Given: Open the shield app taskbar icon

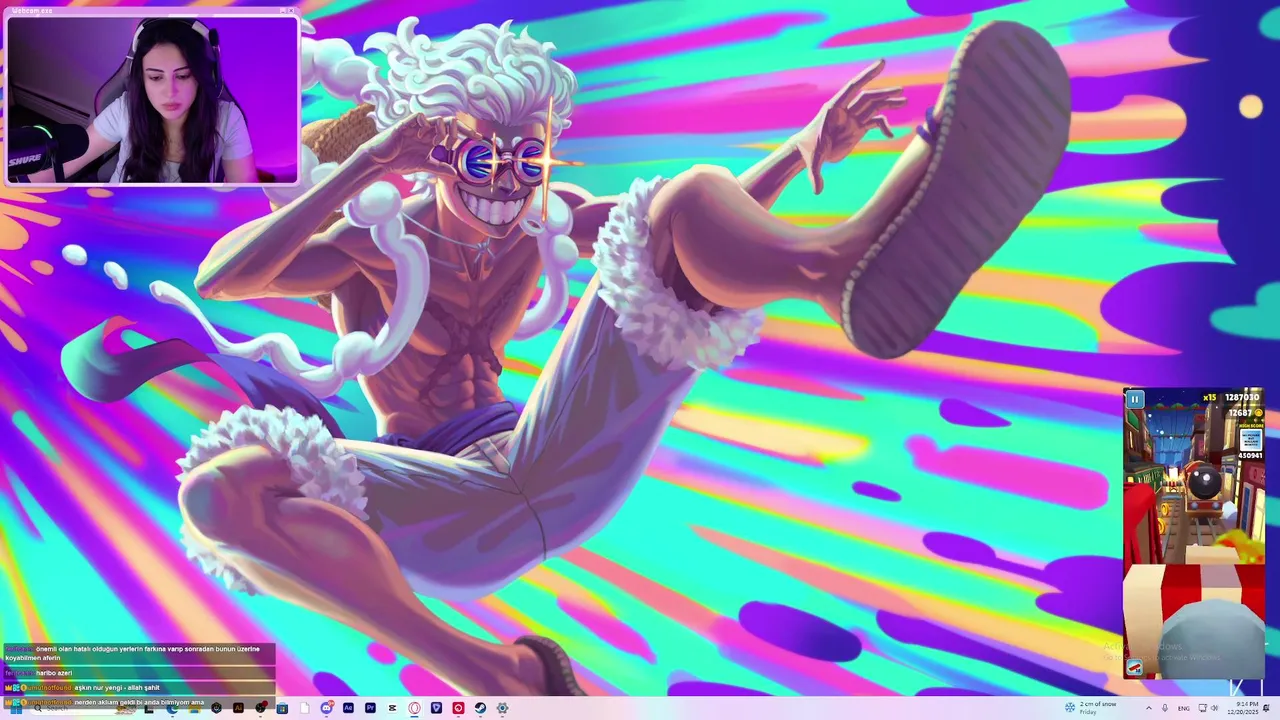Looking at the screenshot, I should click(436, 708).
